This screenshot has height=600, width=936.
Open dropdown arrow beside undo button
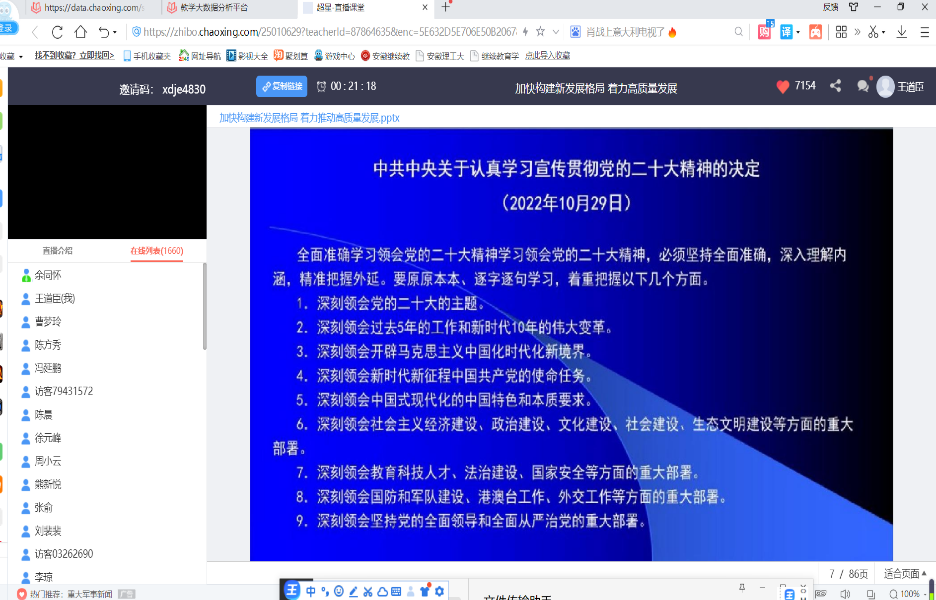pos(116,32)
